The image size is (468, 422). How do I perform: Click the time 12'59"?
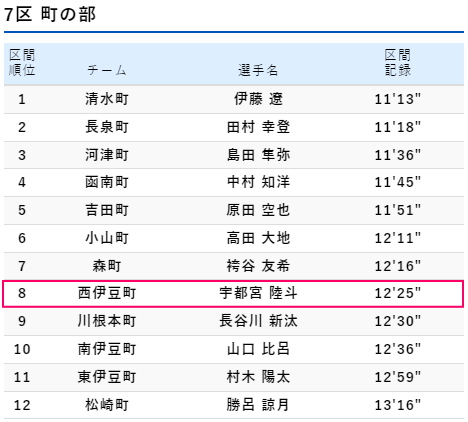coord(398,377)
